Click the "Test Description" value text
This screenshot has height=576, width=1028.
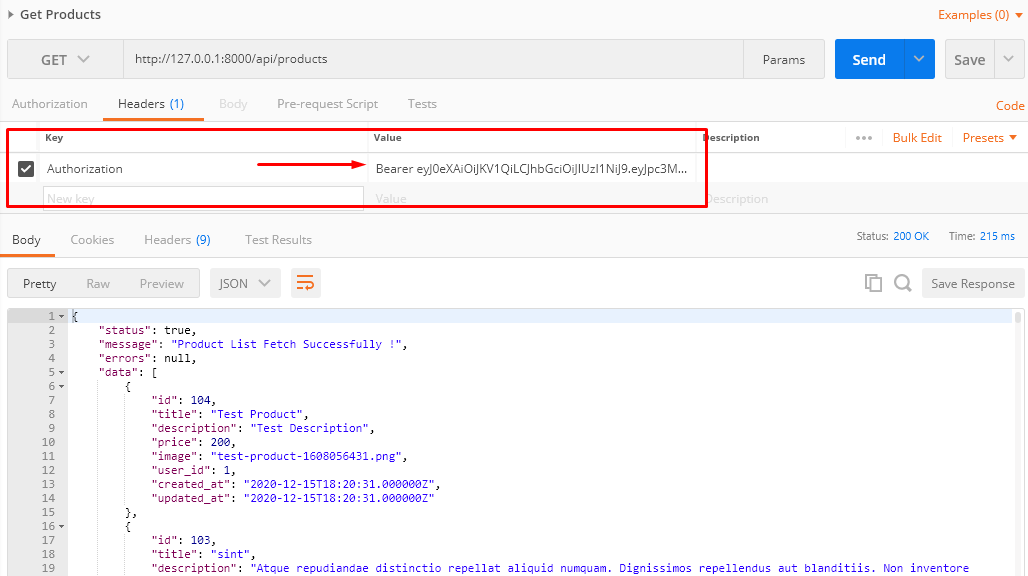click(309, 428)
